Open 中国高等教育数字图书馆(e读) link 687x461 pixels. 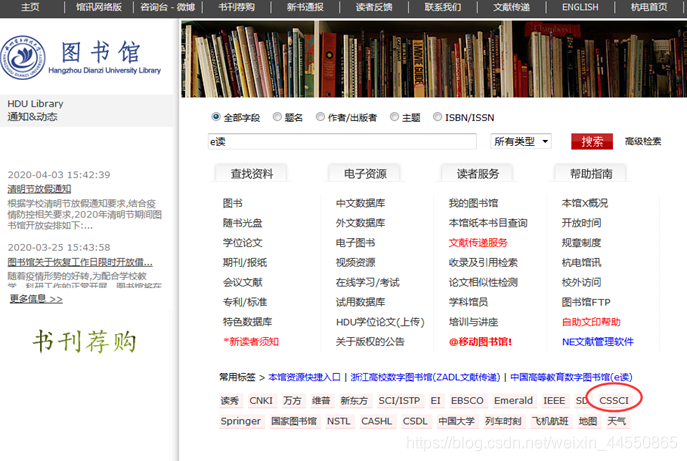coord(571,377)
